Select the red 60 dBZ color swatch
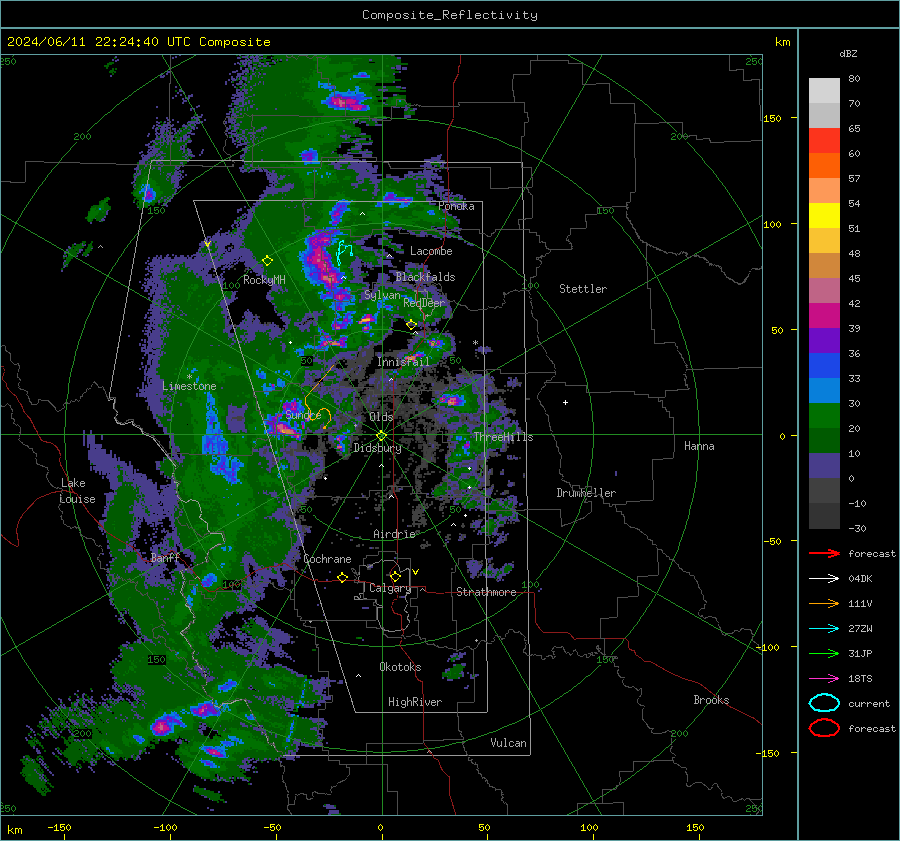This screenshot has height=841, width=900. coord(824,141)
